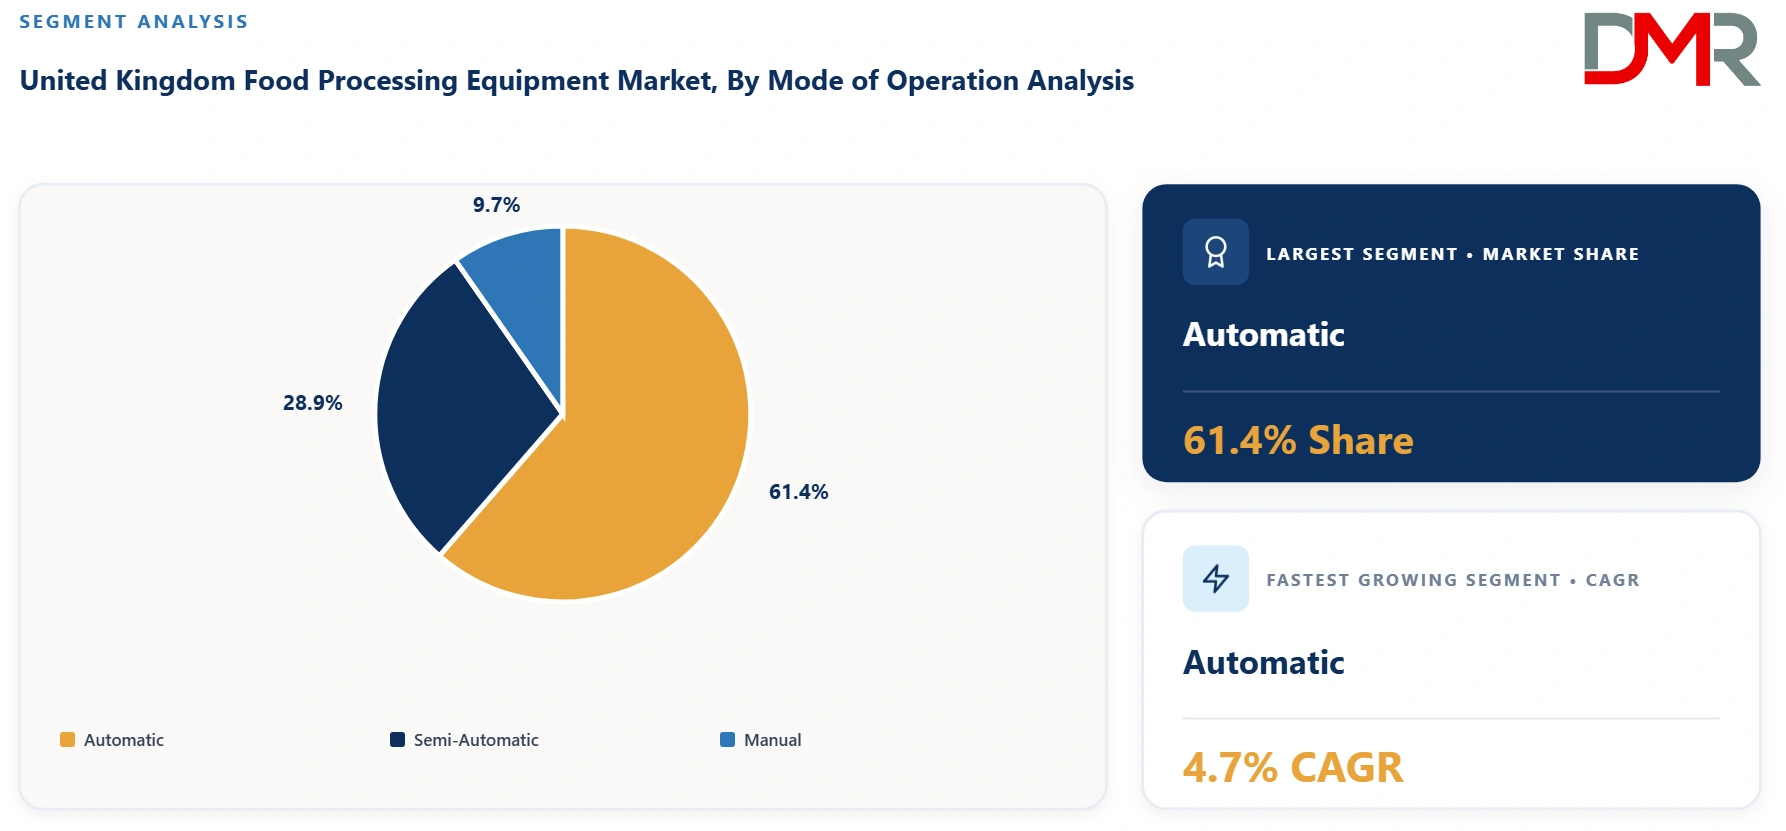The height and width of the screenshot is (831, 1786).
Task: Click the 9.7% pie label
Action: 496,205
